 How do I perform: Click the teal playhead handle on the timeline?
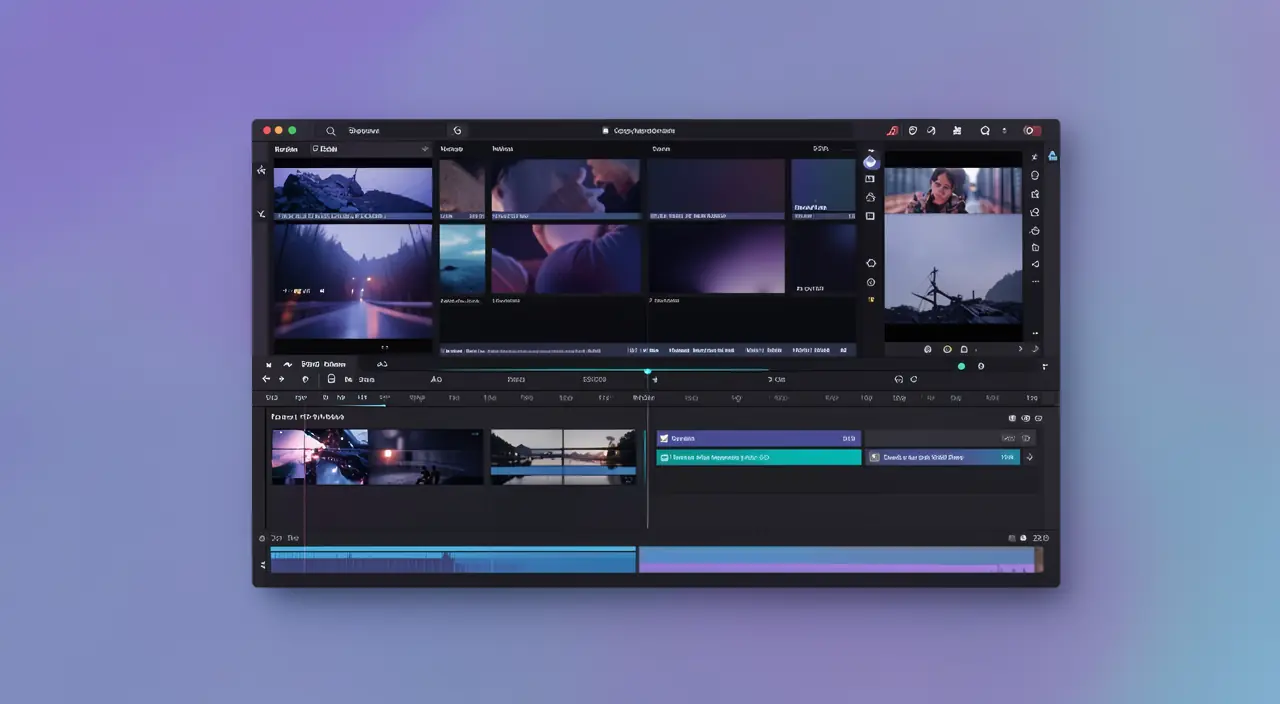point(648,372)
